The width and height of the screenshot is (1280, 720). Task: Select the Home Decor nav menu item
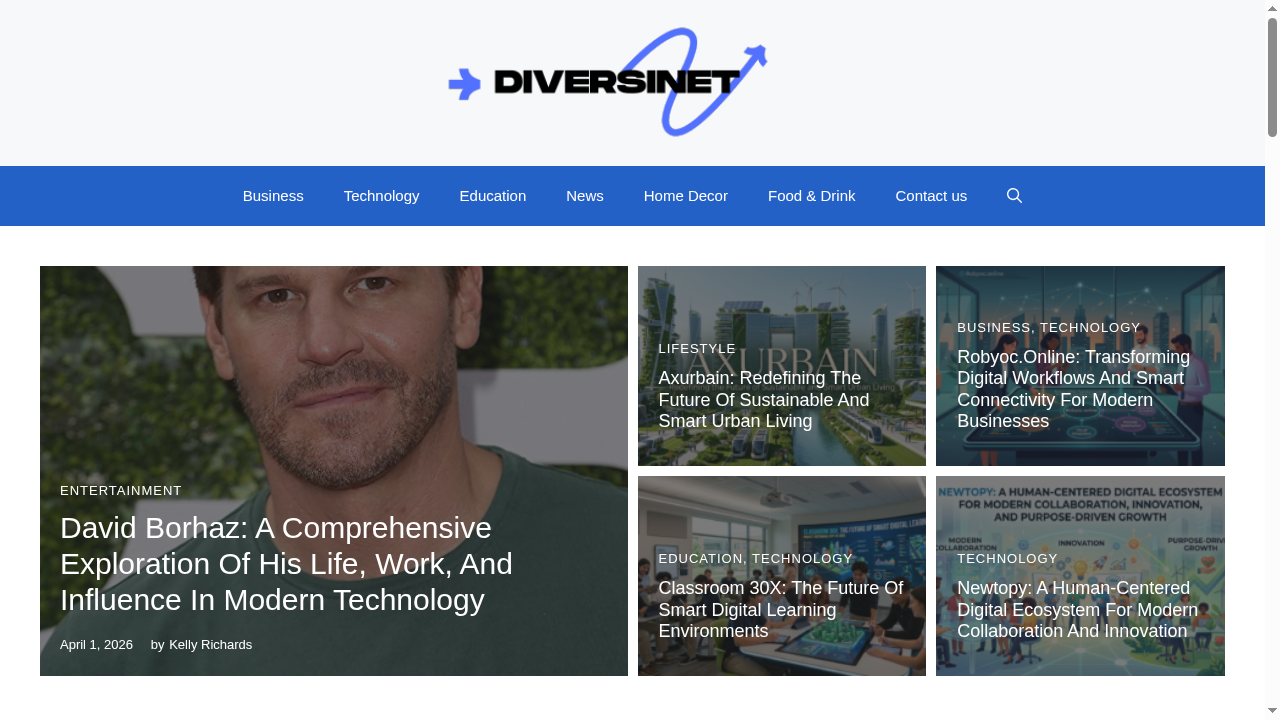pyautogui.click(x=685, y=195)
